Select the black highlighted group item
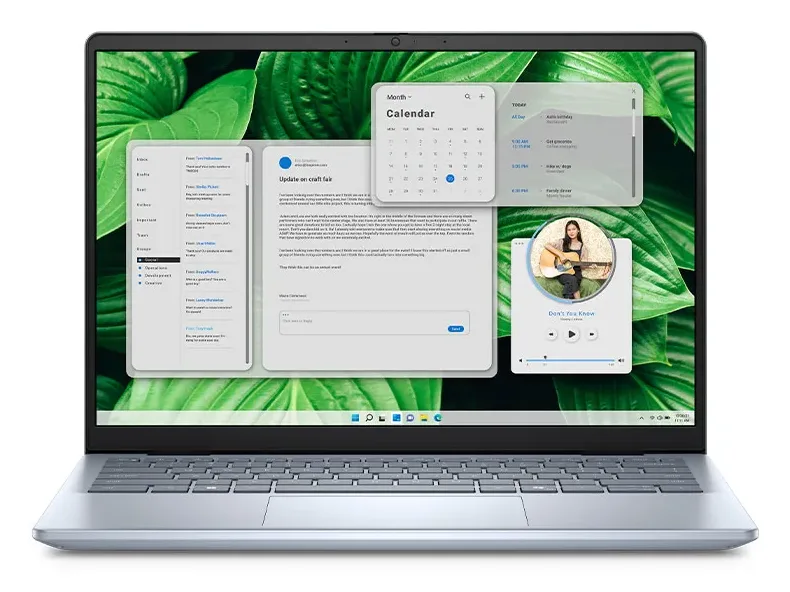The image size is (790, 592). click(158, 260)
